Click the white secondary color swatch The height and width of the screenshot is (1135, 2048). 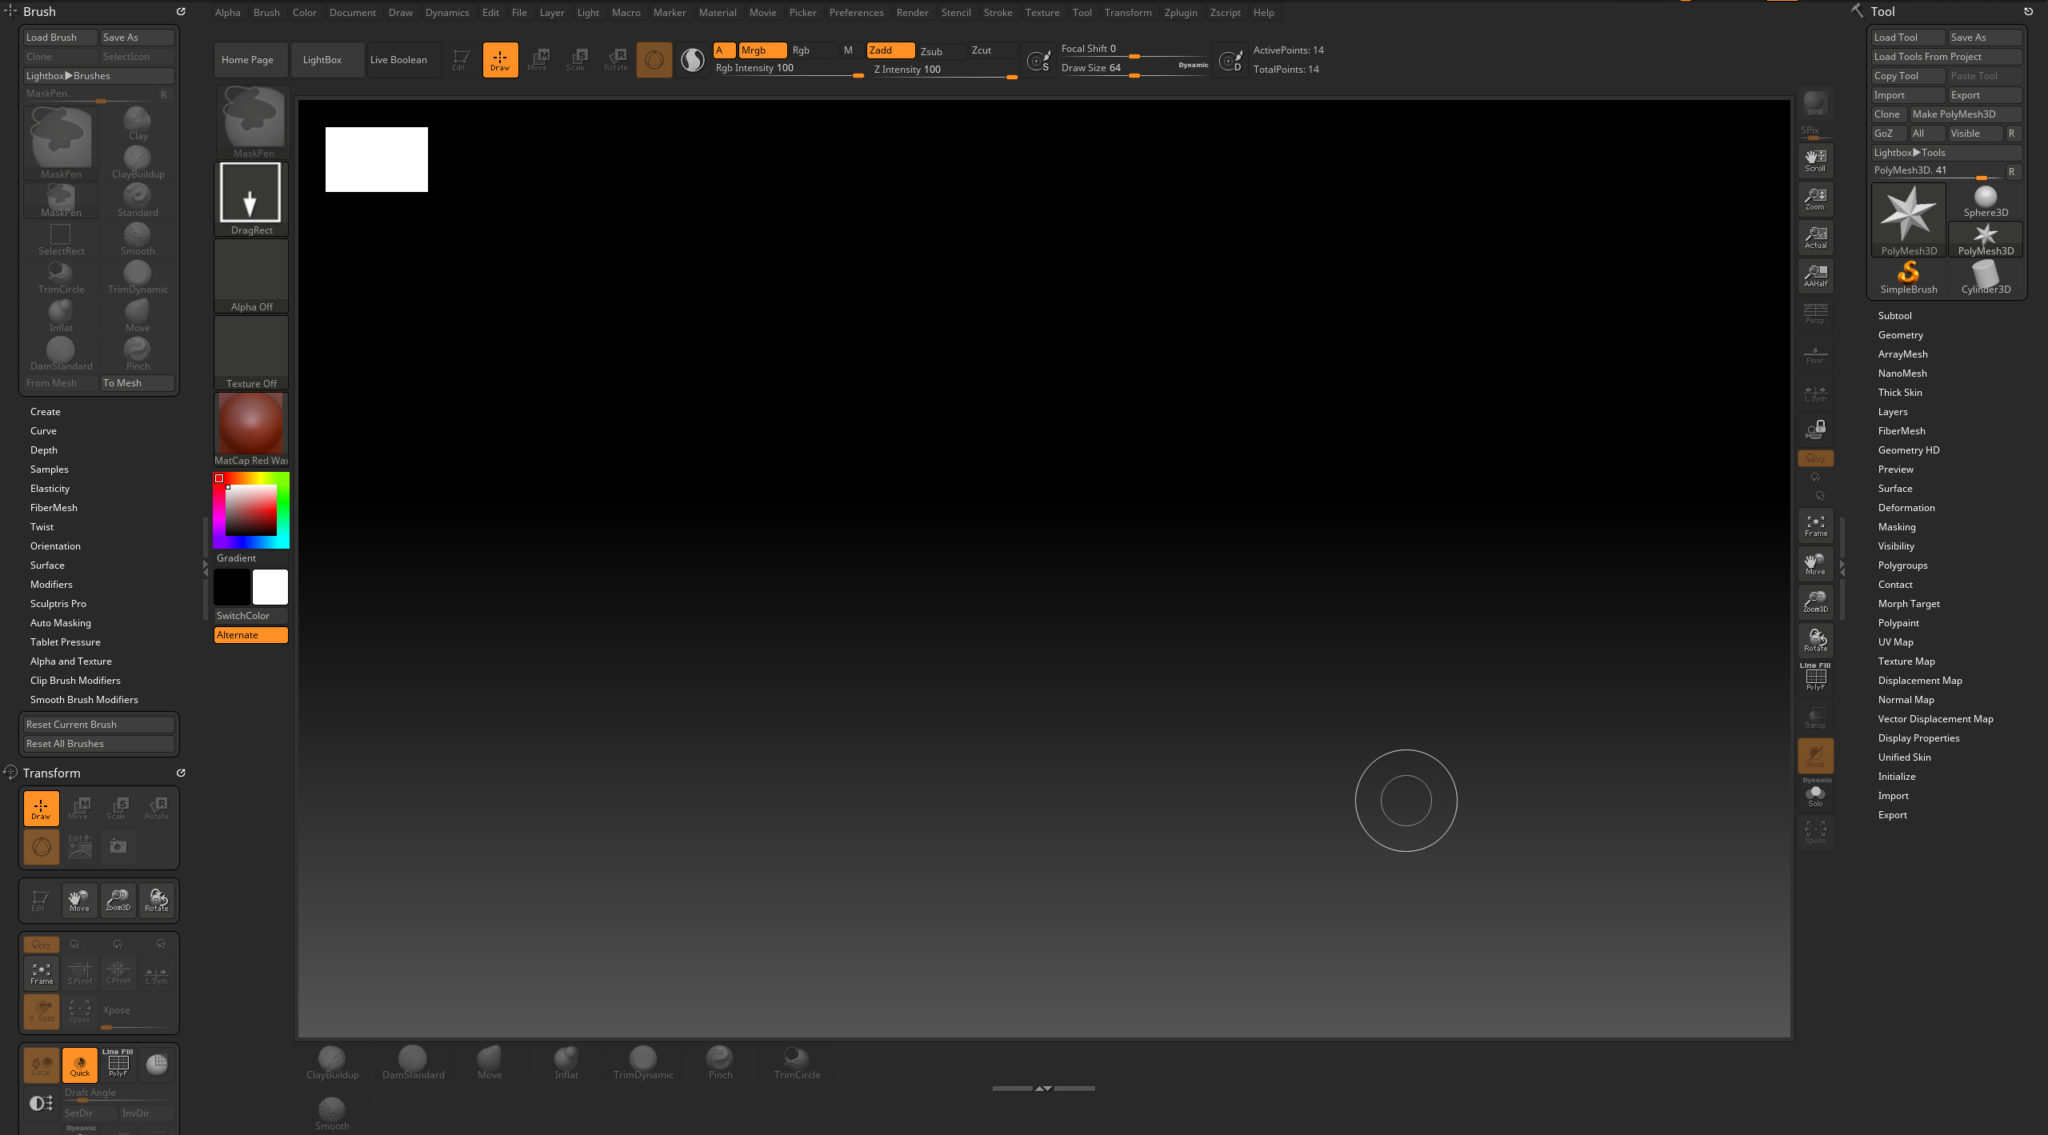[270, 587]
